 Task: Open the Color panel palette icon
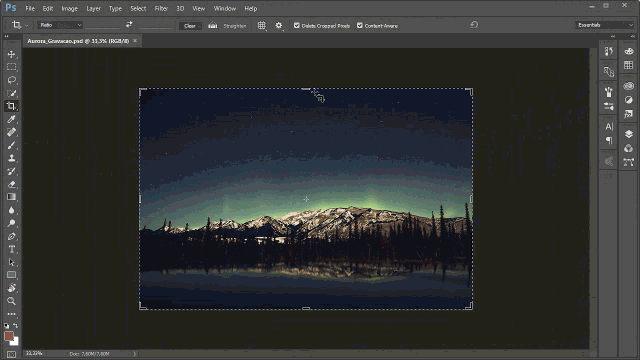[629, 51]
